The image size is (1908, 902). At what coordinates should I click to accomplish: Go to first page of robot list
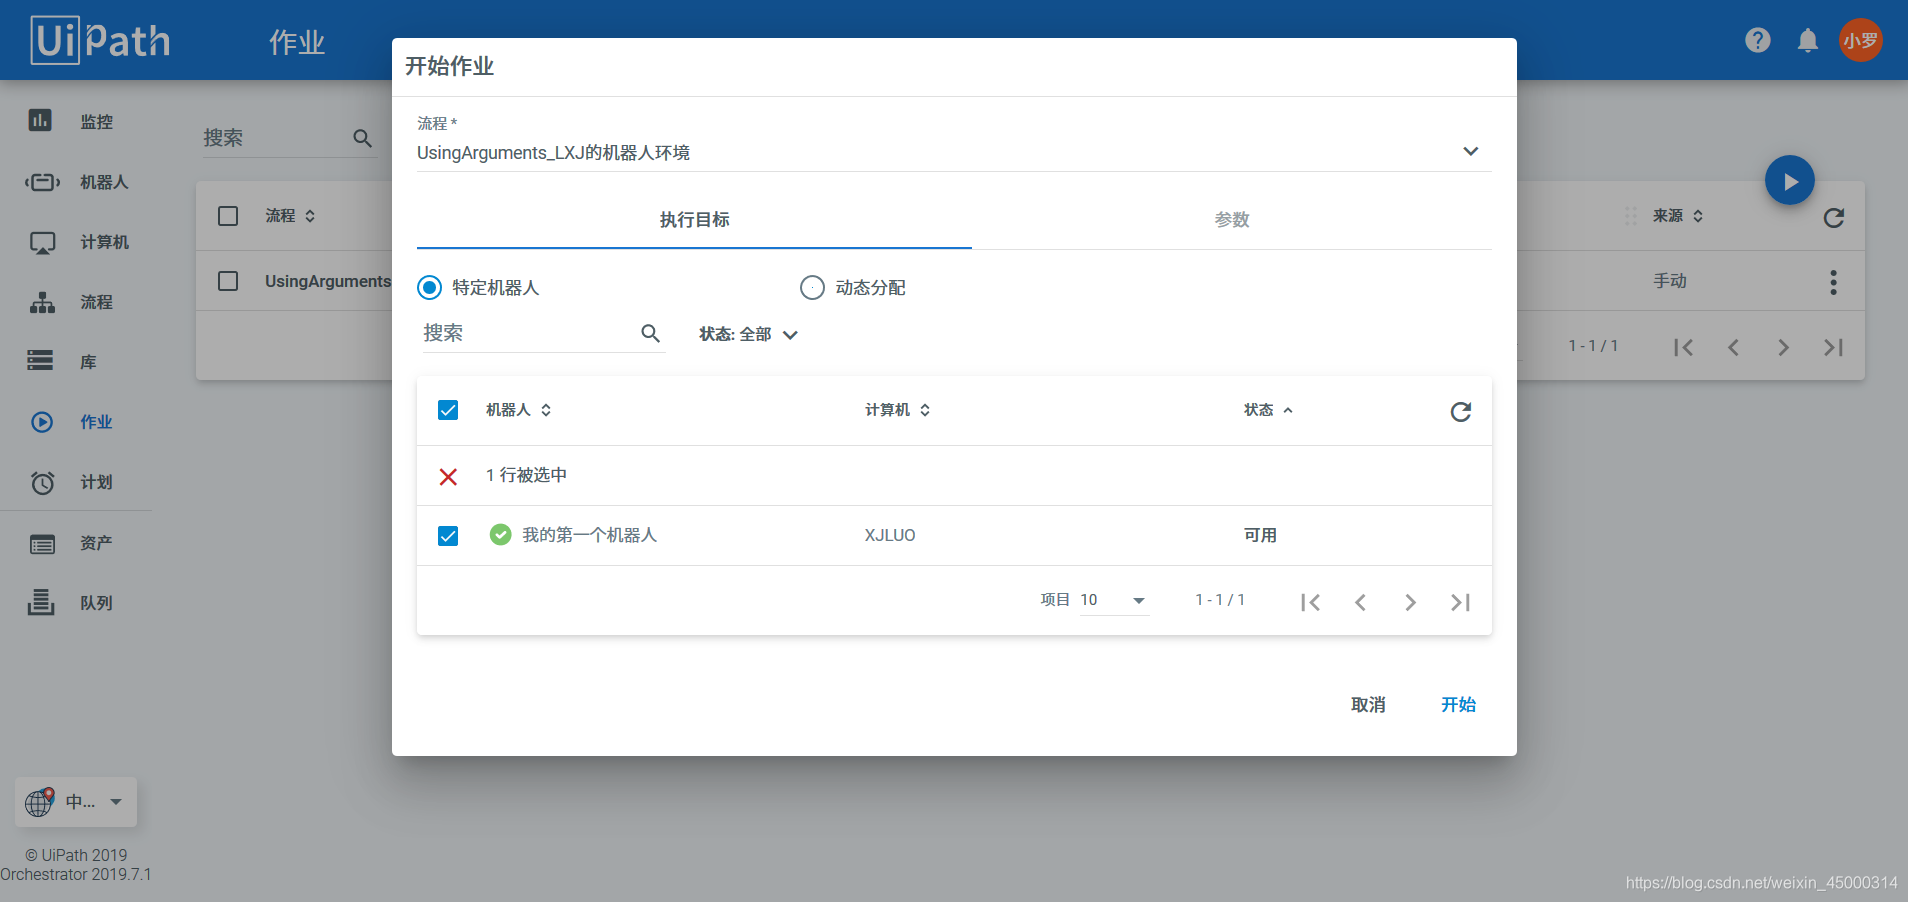[1310, 602]
